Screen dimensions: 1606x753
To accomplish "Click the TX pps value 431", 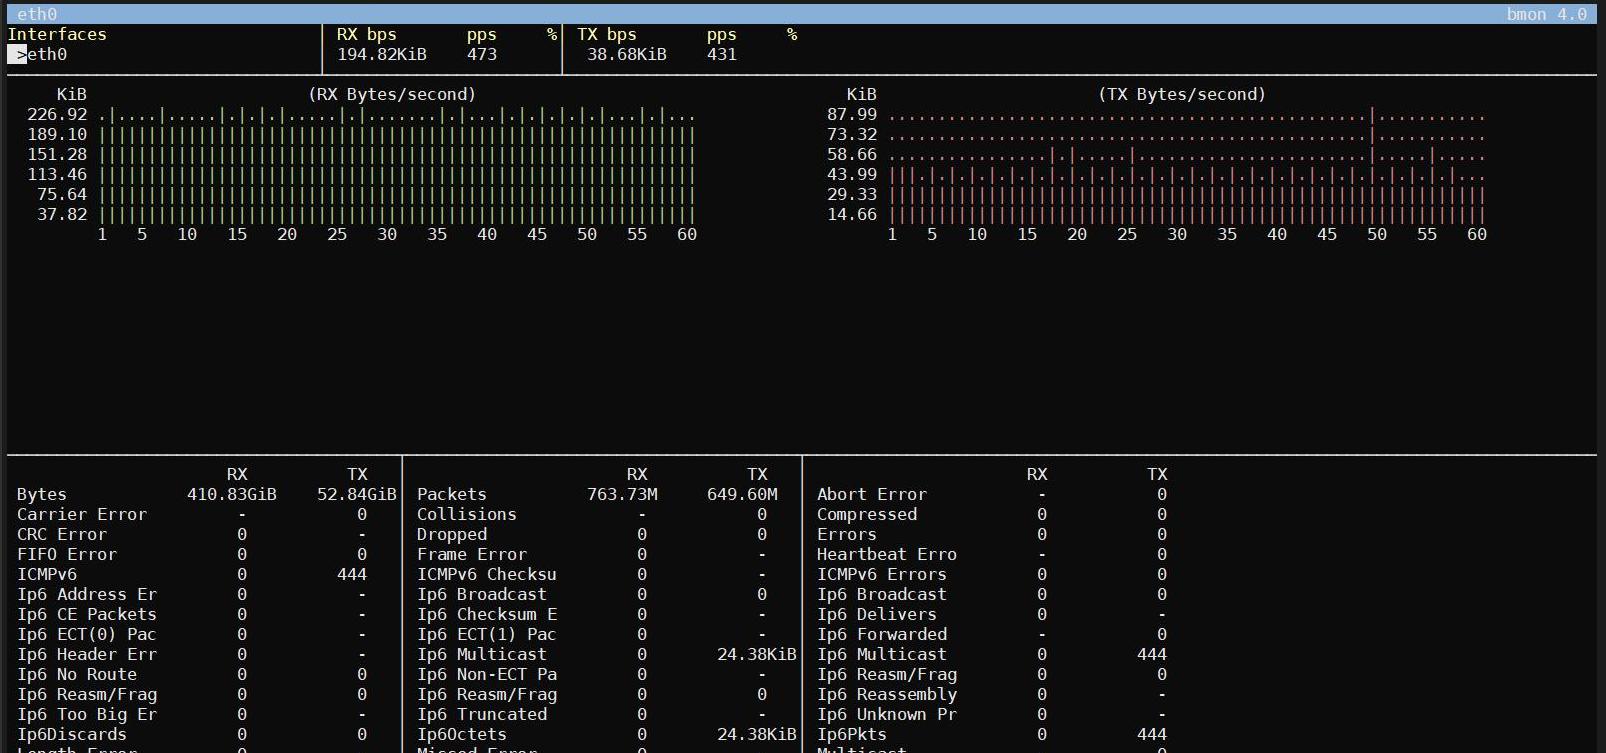I will pos(722,54).
